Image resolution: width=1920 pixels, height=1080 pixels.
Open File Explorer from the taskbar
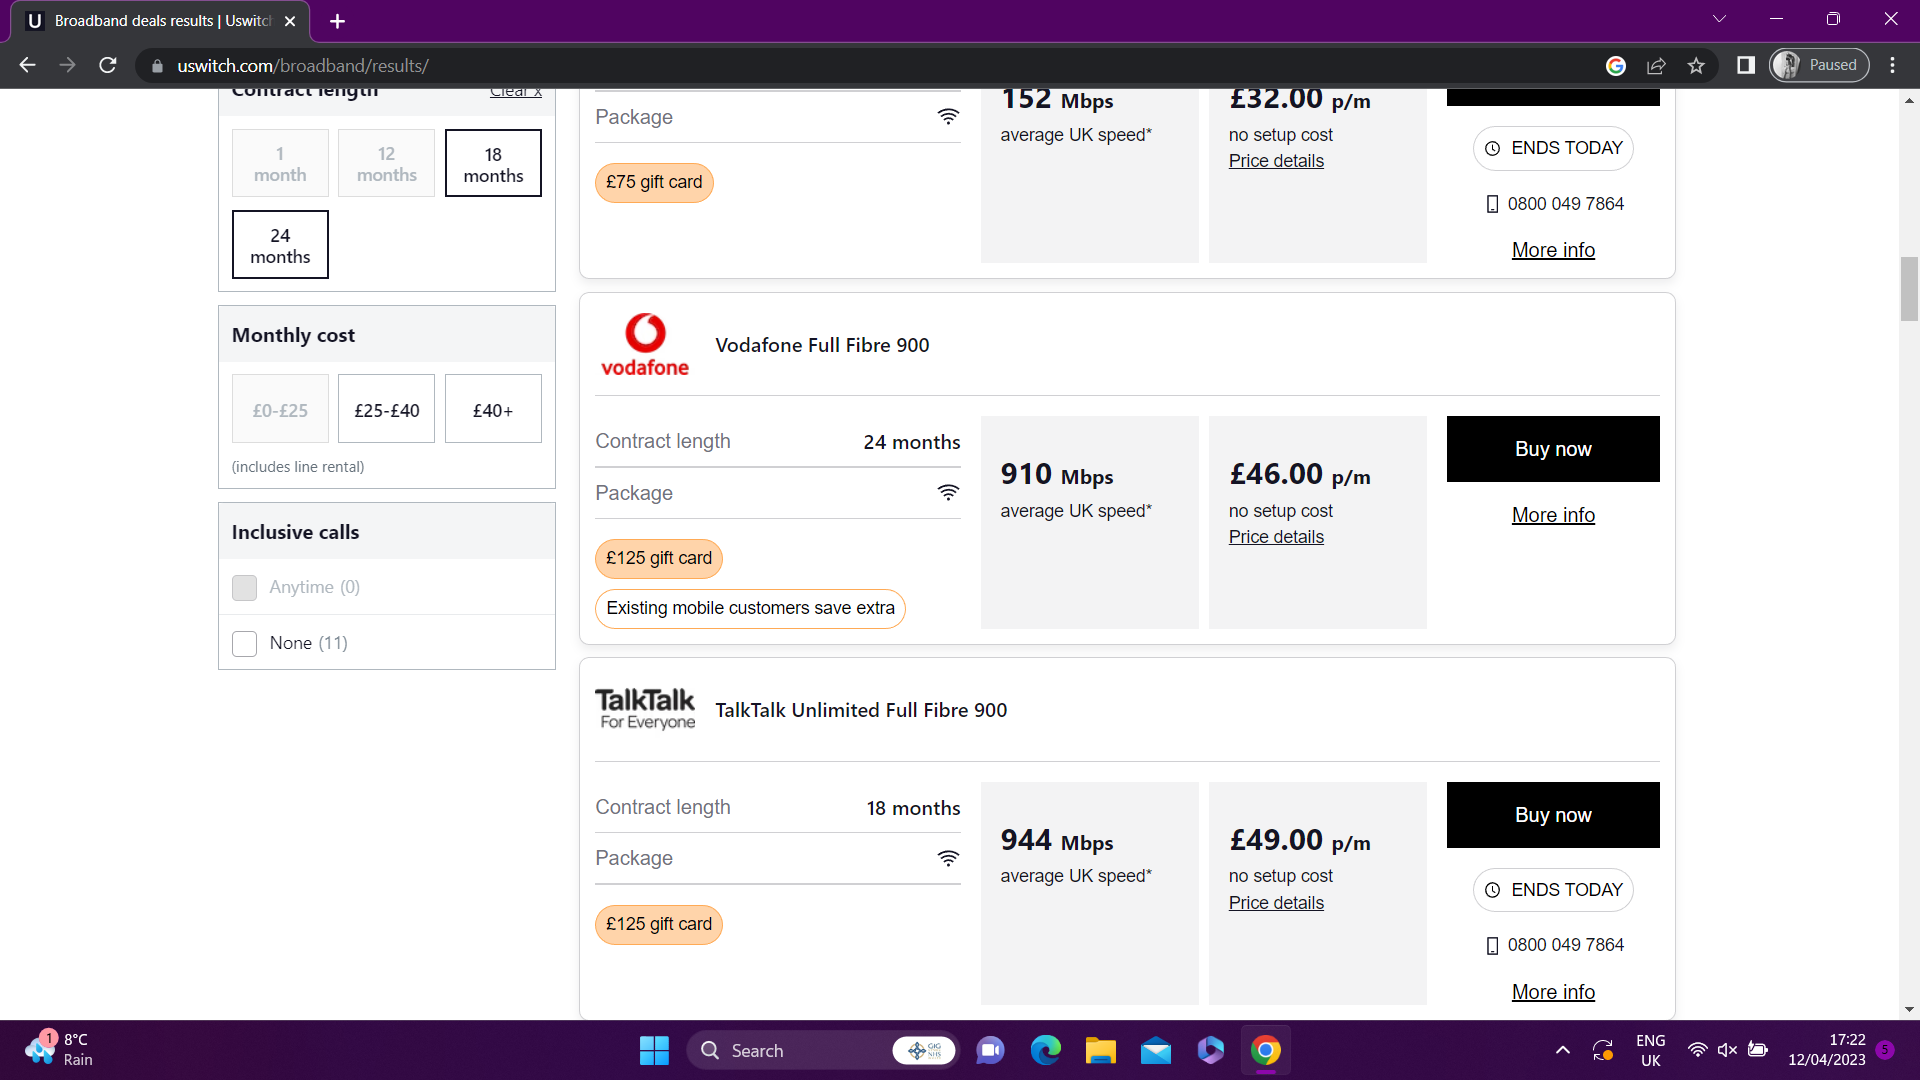1100,1050
